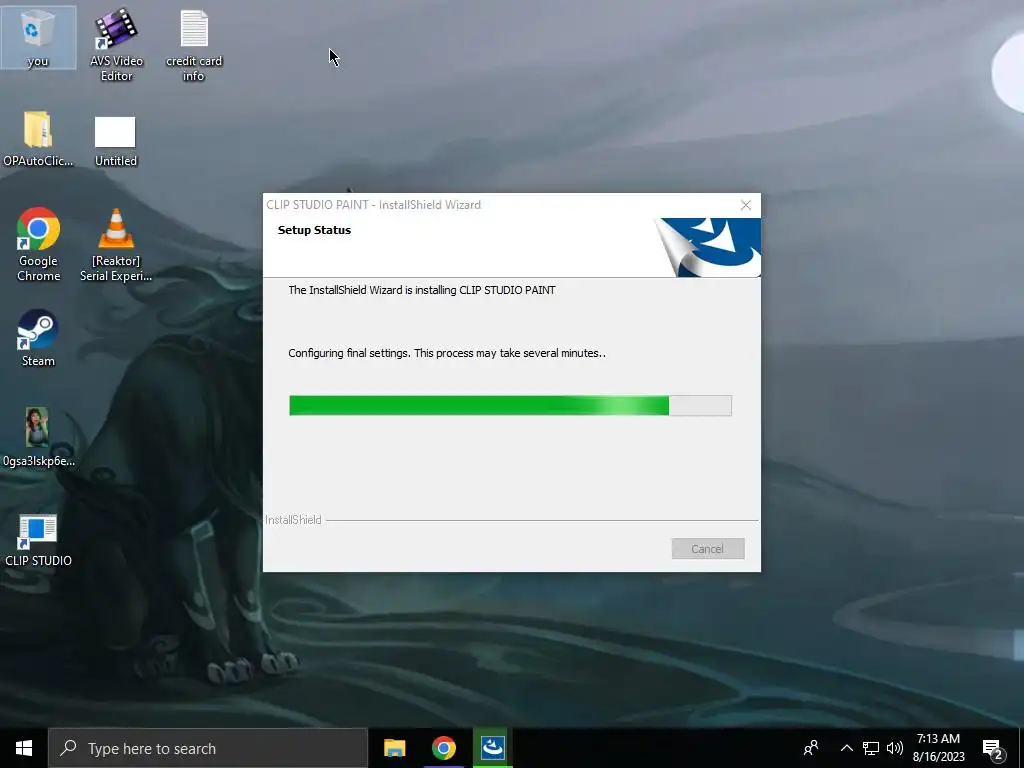Select the CLIP STUDIO desktop shortcut
This screenshot has height=768, width=1024.
pos(38,541)
